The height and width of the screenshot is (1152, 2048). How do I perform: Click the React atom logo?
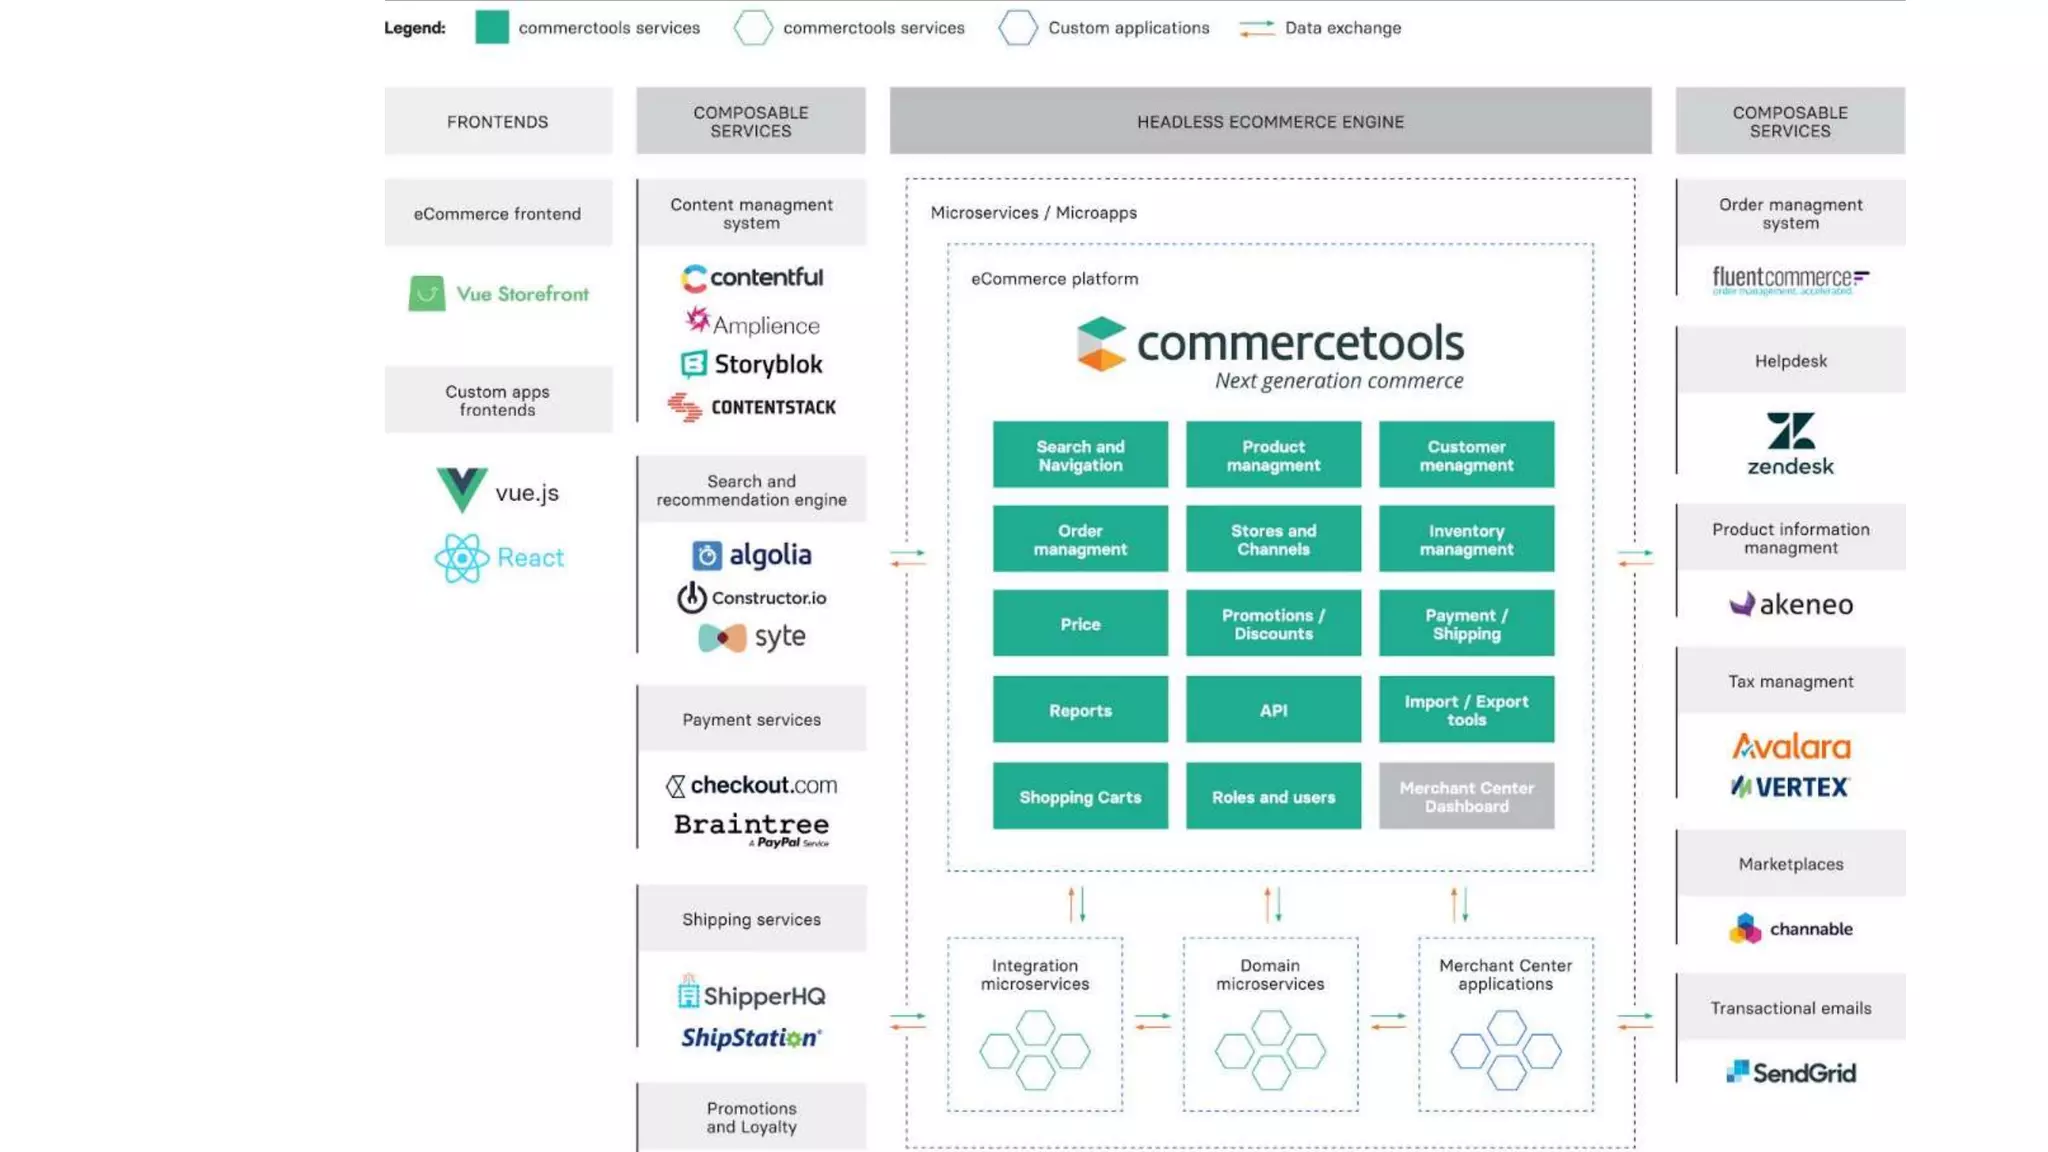coord(462,558)
